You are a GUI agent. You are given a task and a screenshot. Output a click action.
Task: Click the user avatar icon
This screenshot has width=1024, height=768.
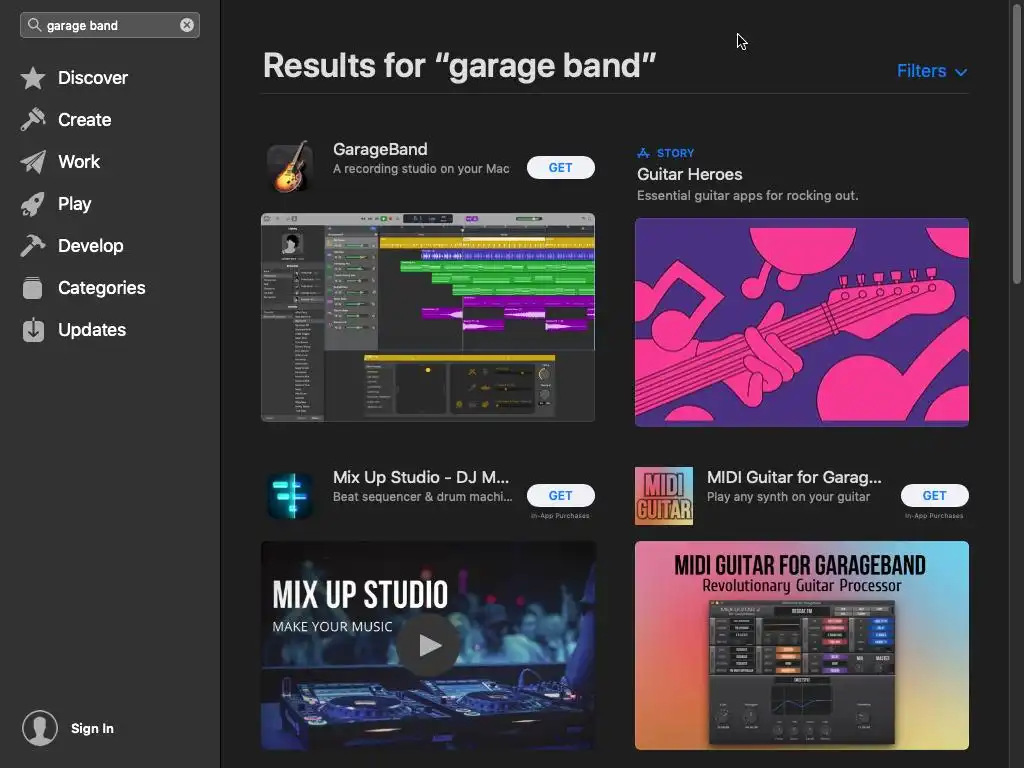tap(40, 728)
